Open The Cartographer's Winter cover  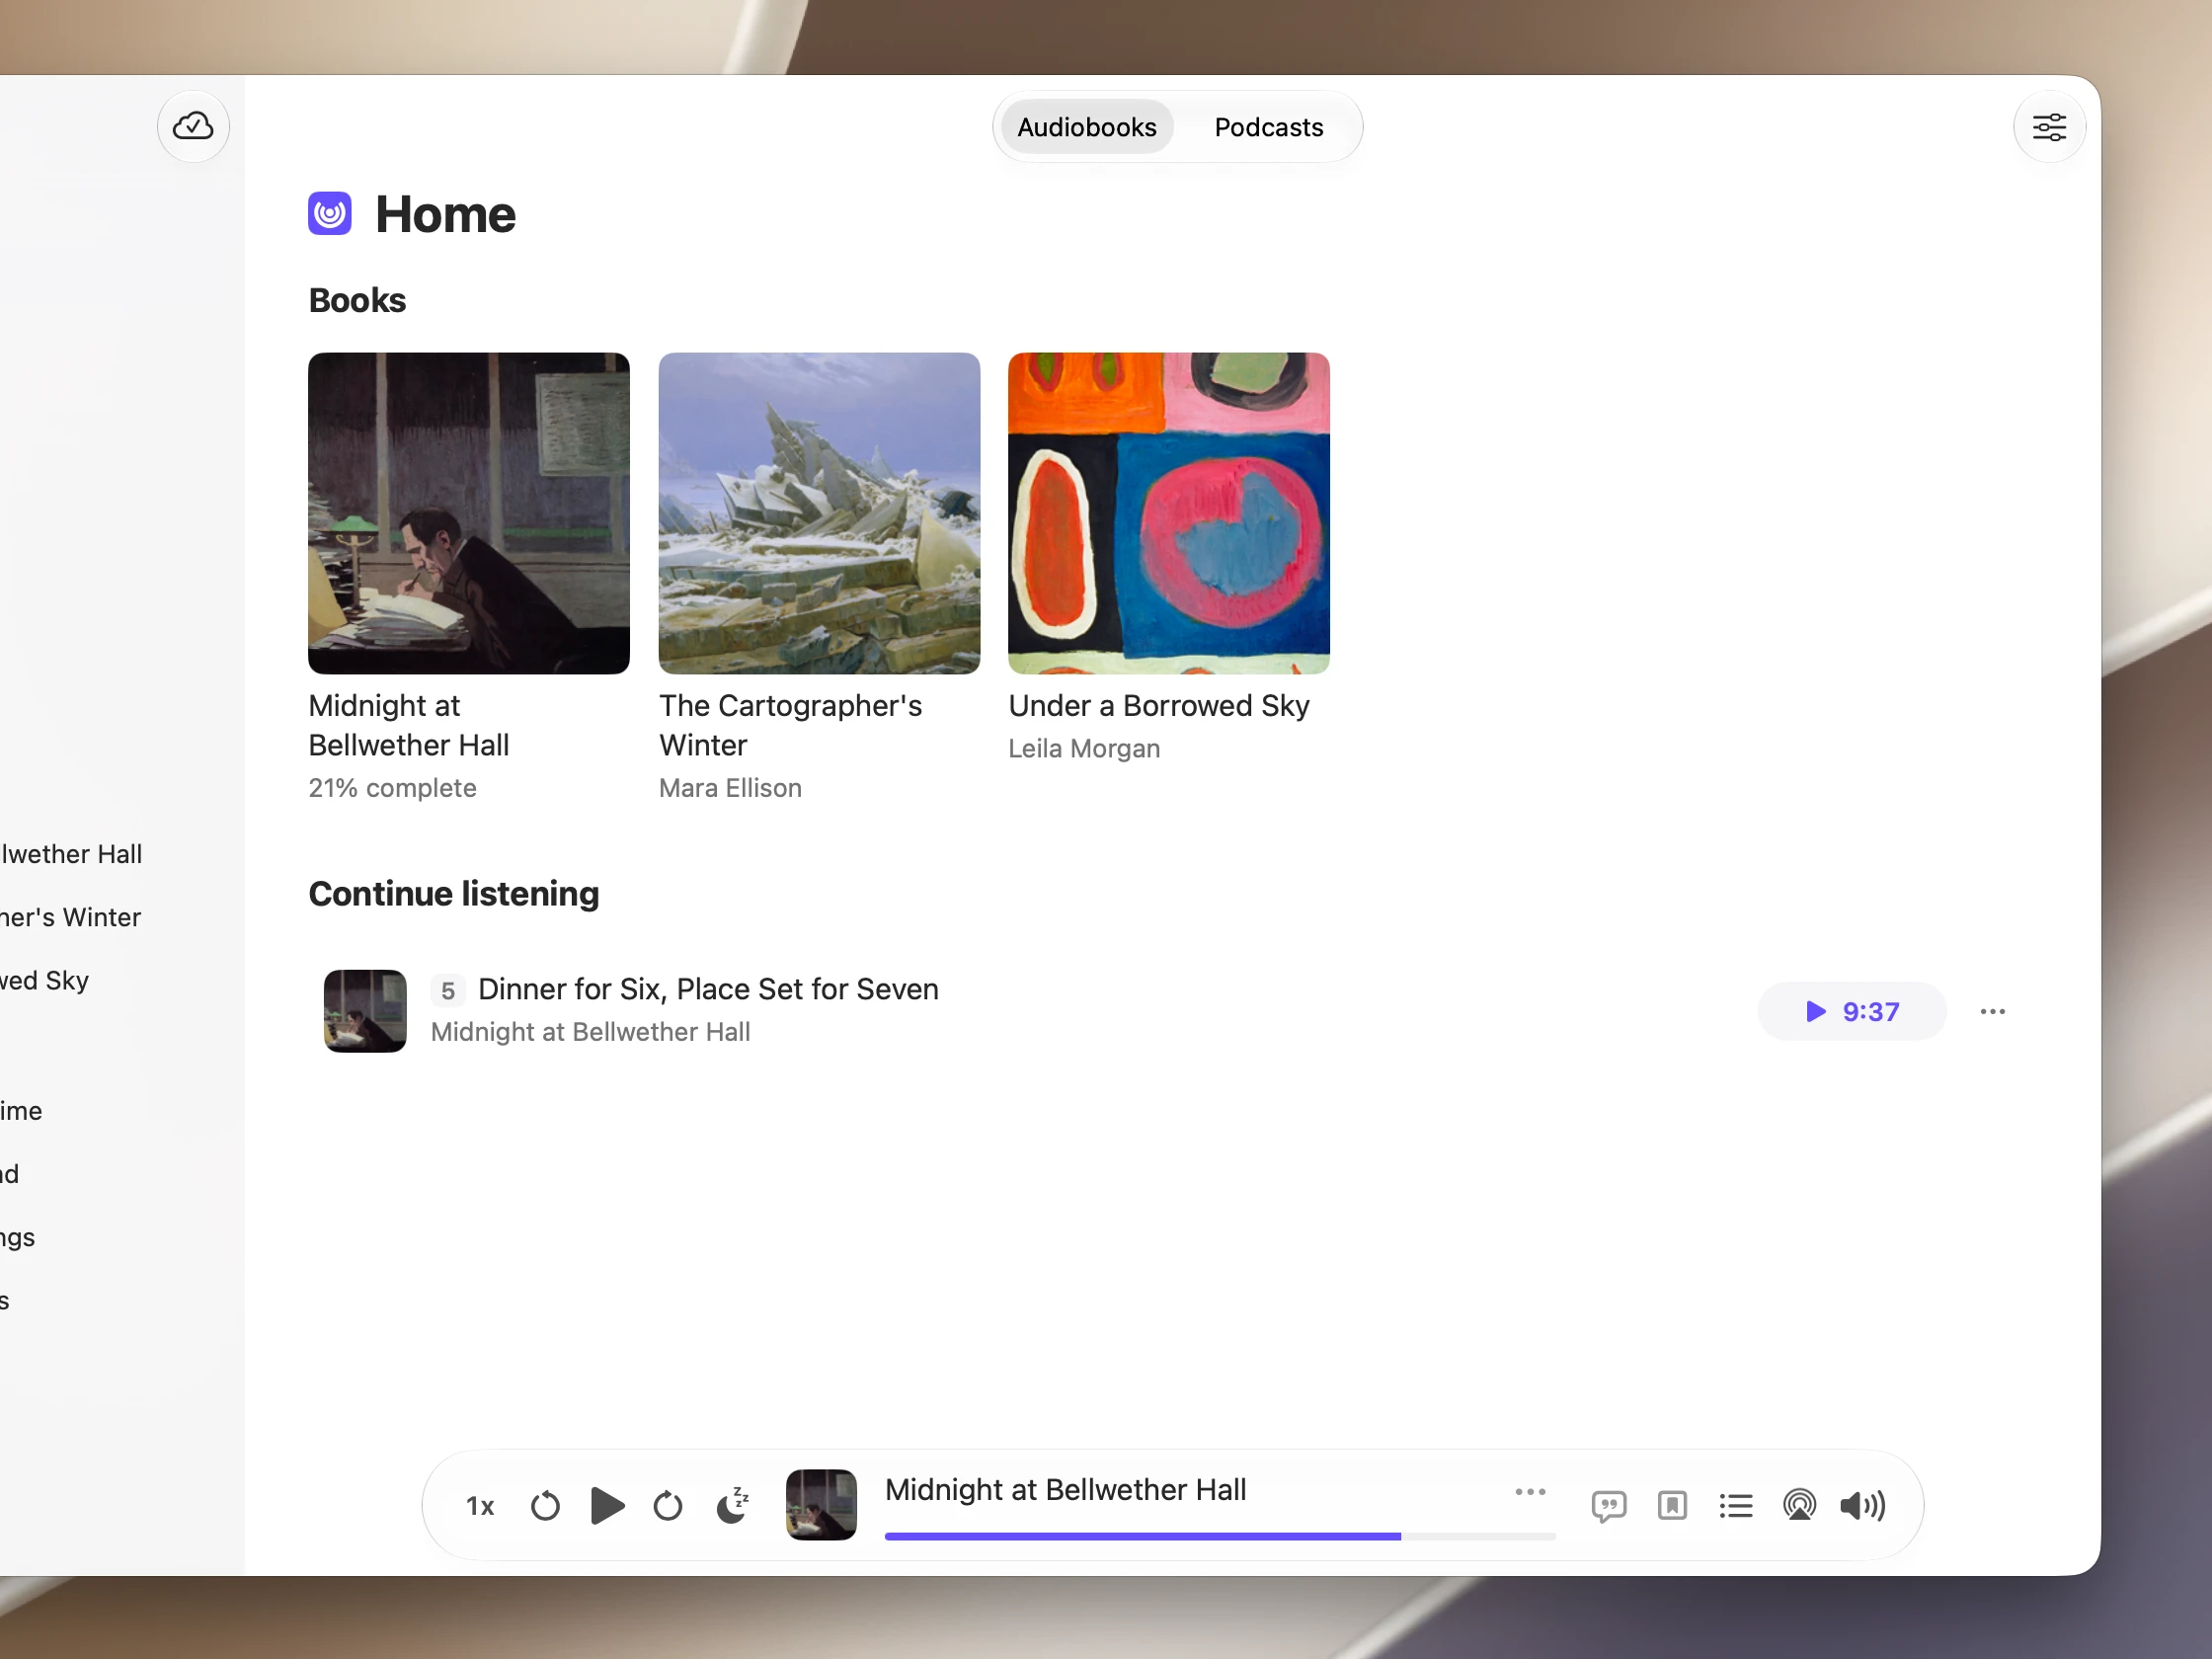tap(819, 513)
